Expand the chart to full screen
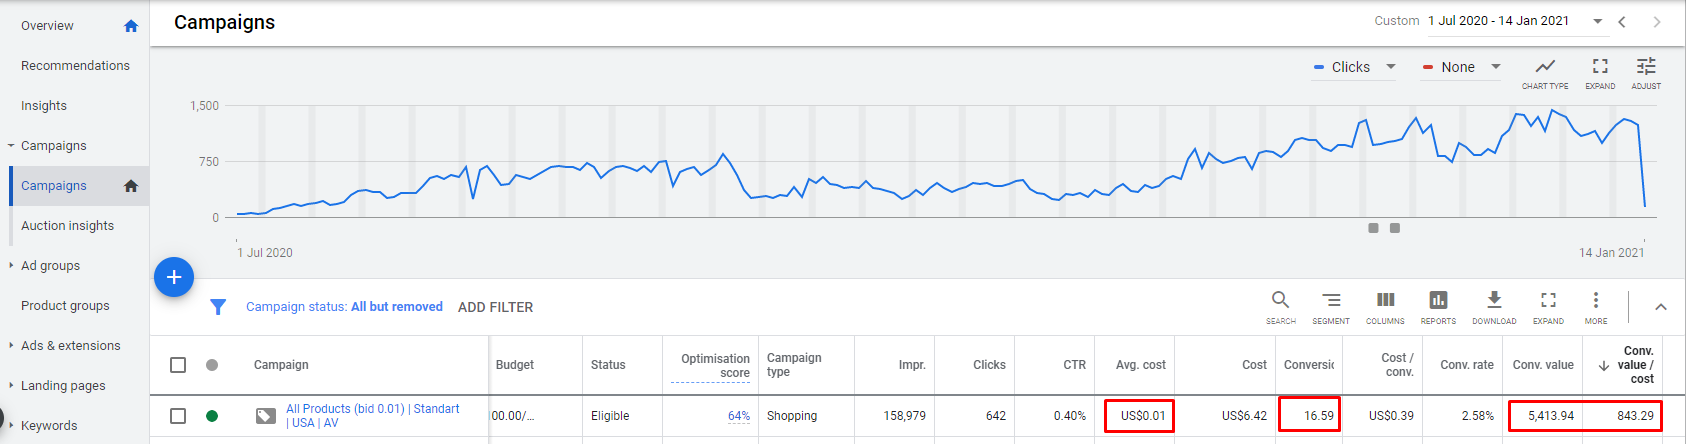Screen dimensions: 1686x444 [1600, 67]
